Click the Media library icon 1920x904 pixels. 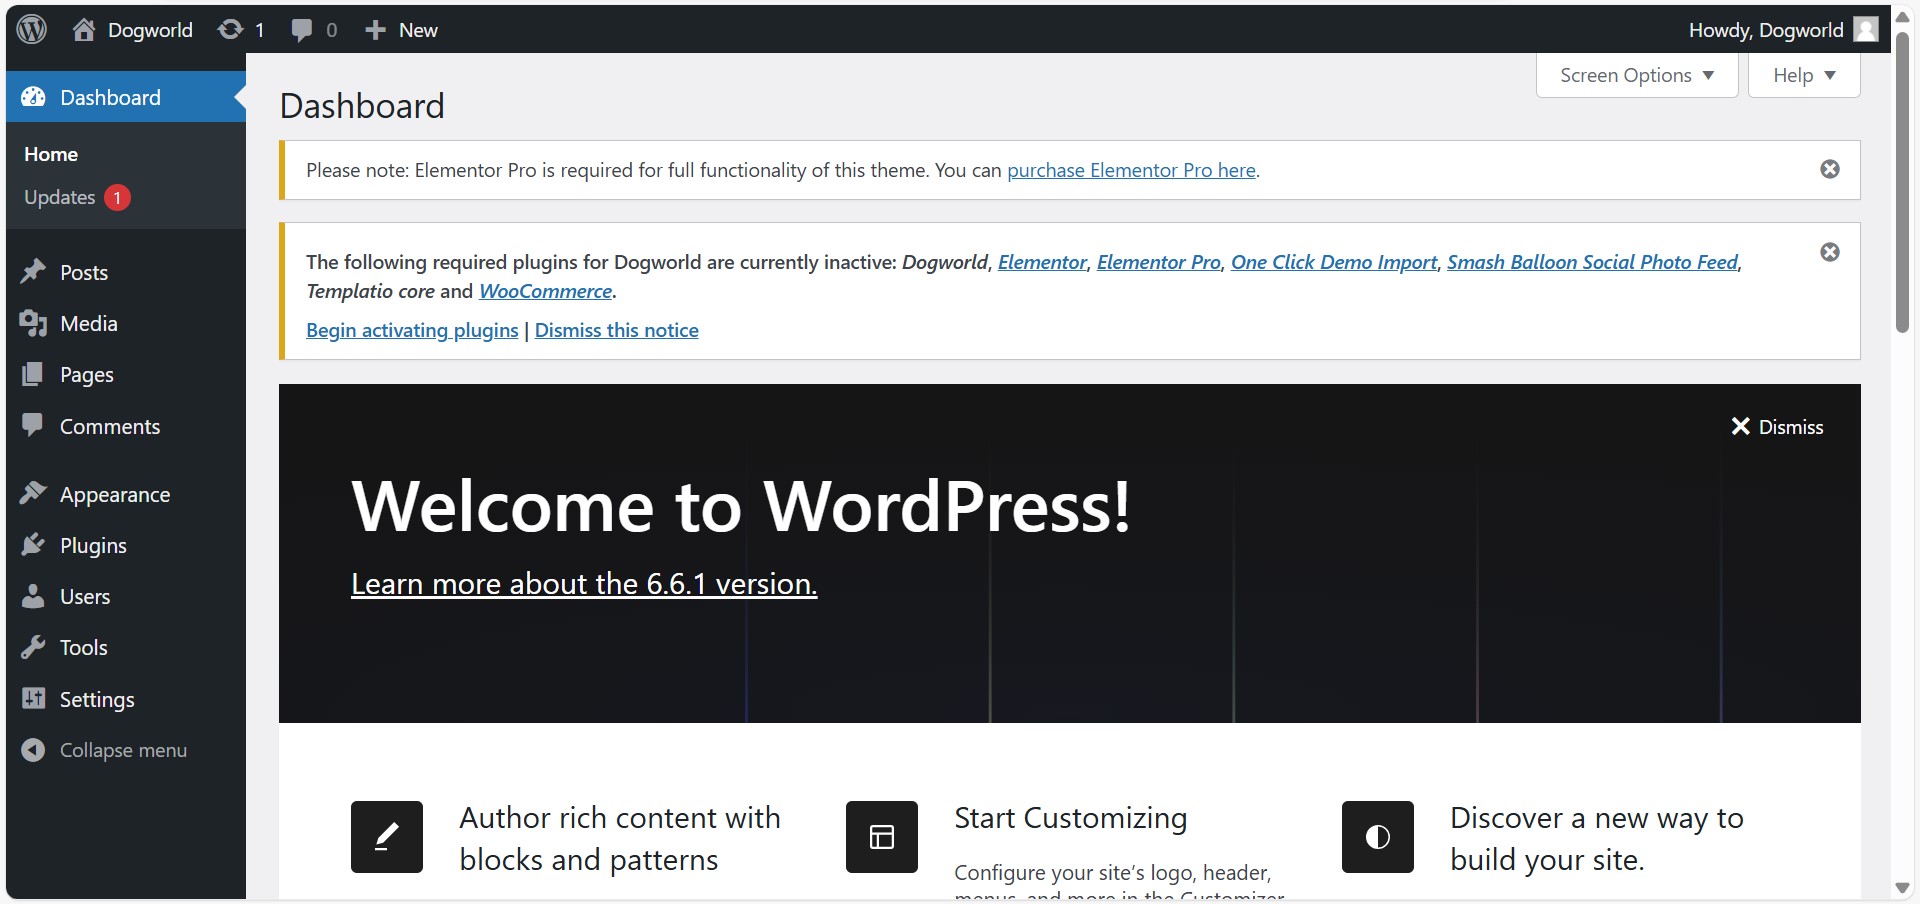33,323
